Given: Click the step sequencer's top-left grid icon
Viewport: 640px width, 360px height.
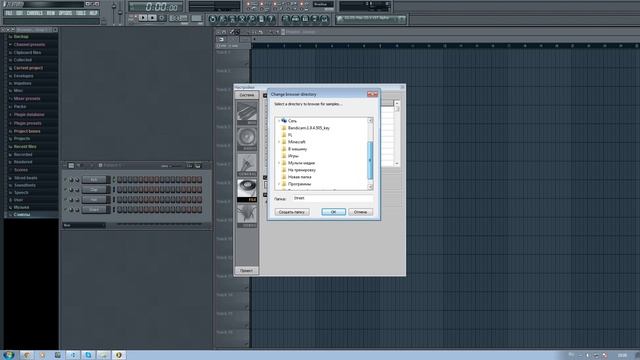Looking at the screenshot, I should pos(71,165).
